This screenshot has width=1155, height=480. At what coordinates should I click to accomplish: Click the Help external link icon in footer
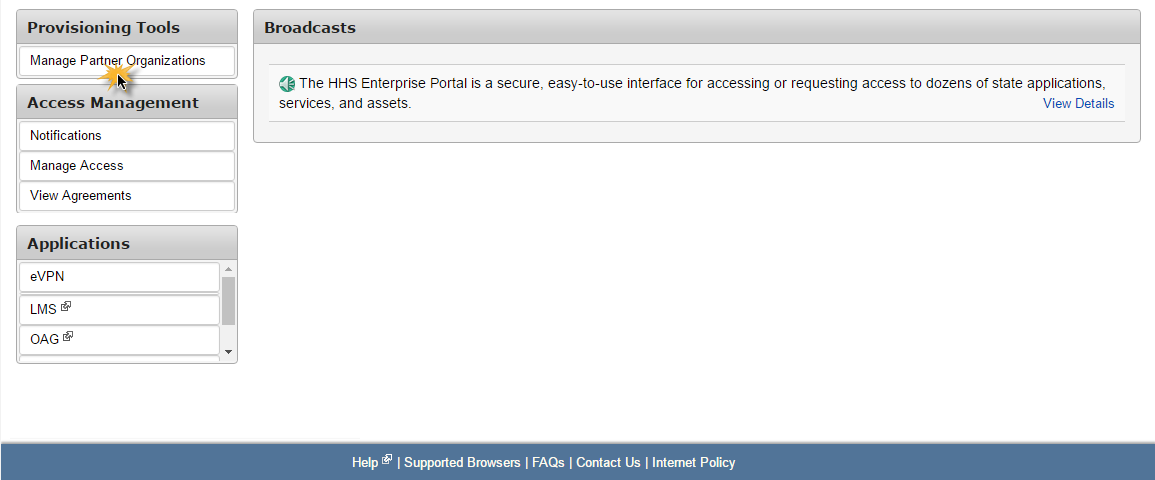tap(387, 460)
